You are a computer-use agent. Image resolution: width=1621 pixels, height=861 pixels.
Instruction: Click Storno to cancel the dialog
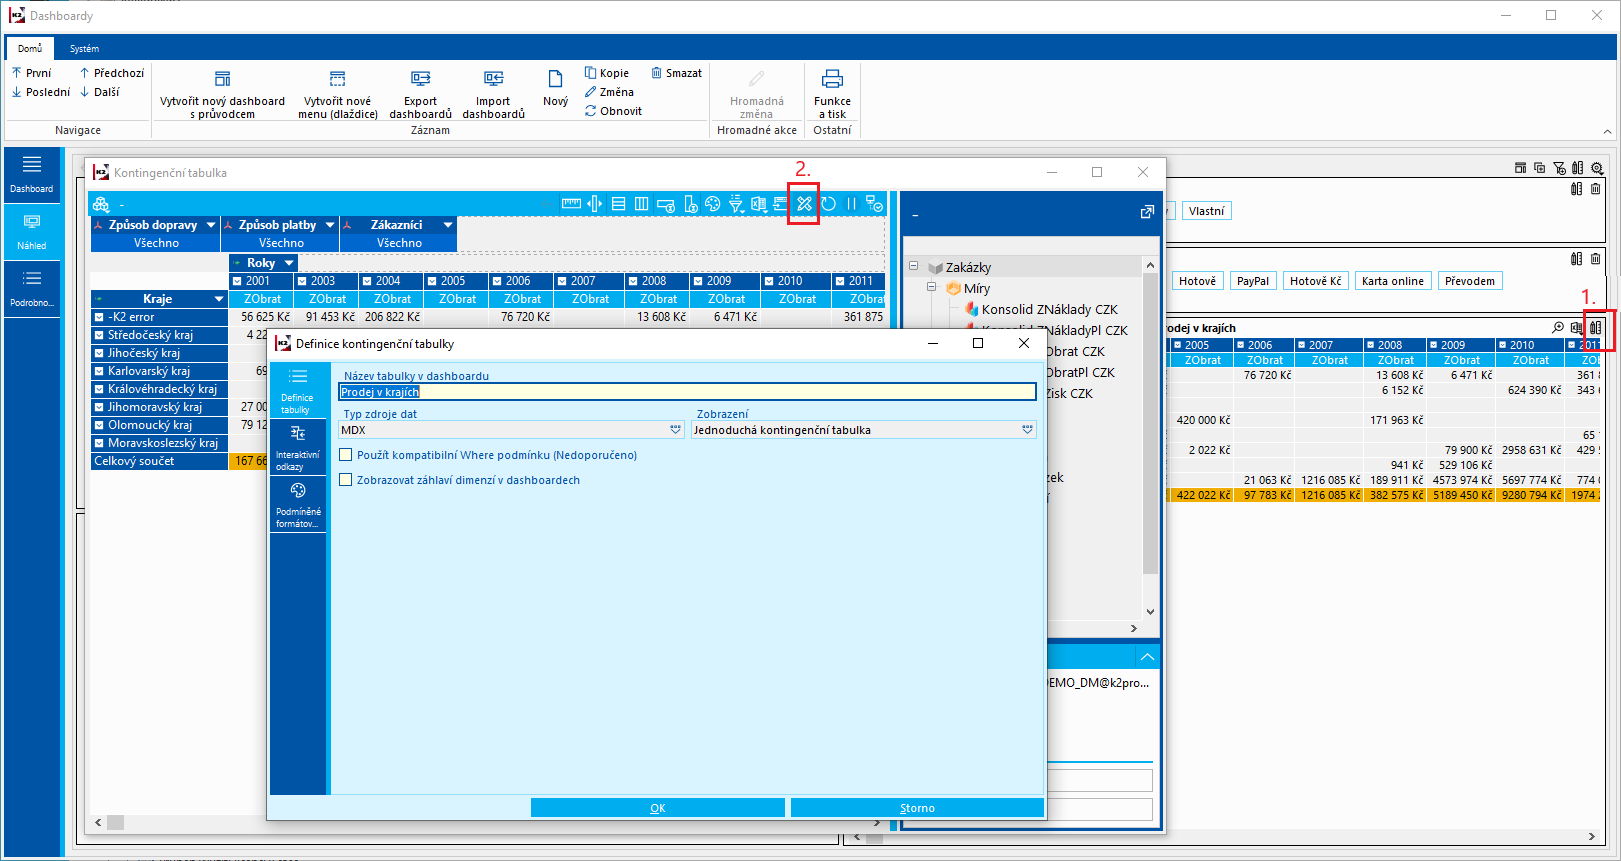point(917,808)
